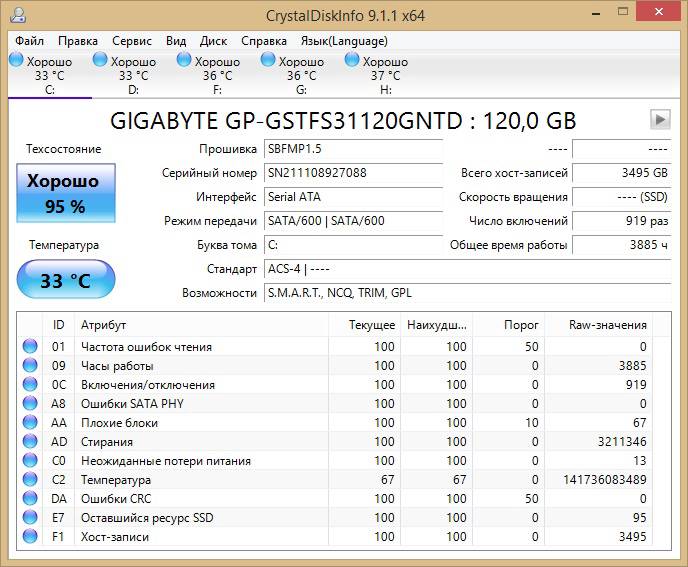Image resolution: width=688 pixels, height=567 pixels.
Task: Select drive H: status orb
Action: (353, 61)
